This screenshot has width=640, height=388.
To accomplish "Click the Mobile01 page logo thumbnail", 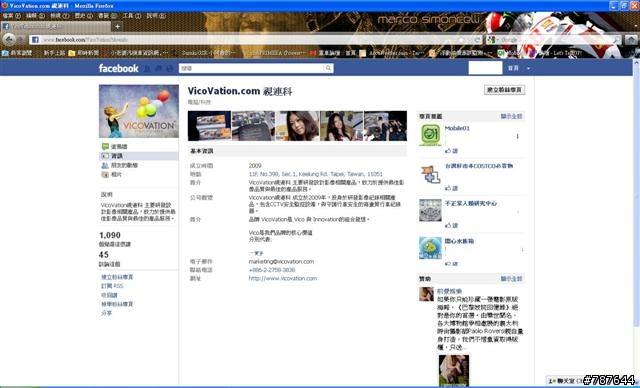I will 430,135.
